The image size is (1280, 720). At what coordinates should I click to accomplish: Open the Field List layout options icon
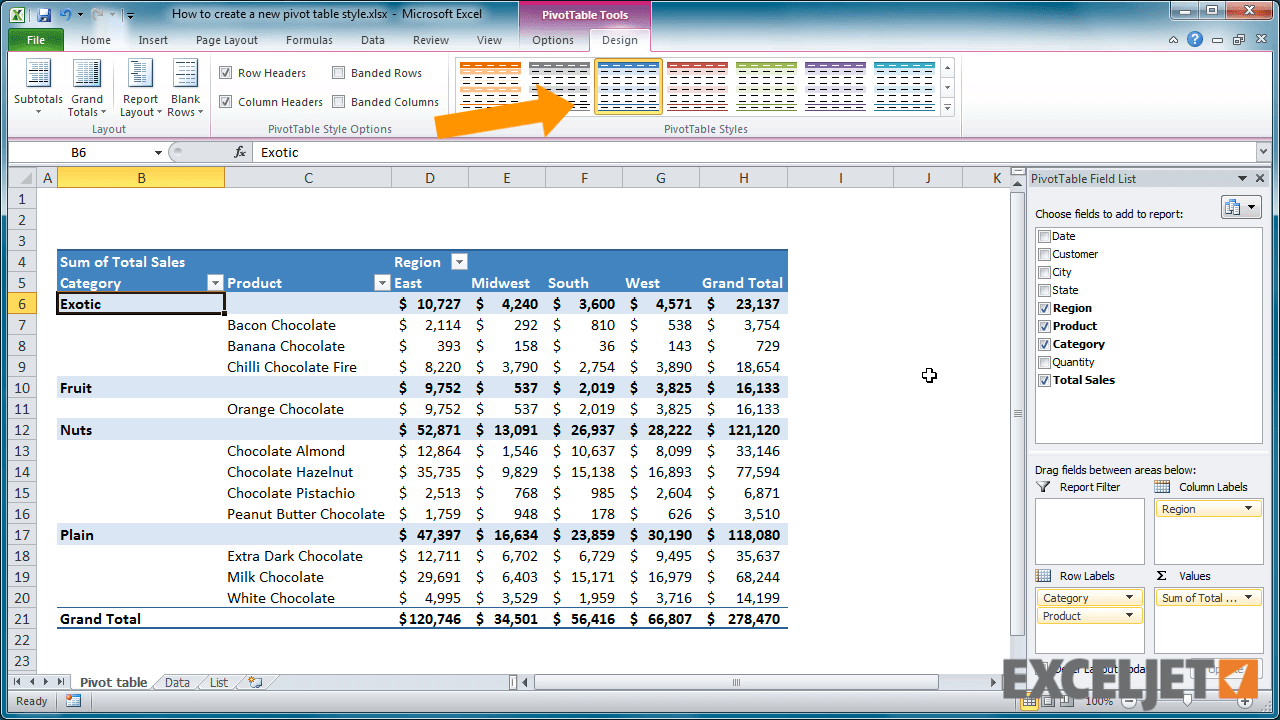[x=1240, y=206]
